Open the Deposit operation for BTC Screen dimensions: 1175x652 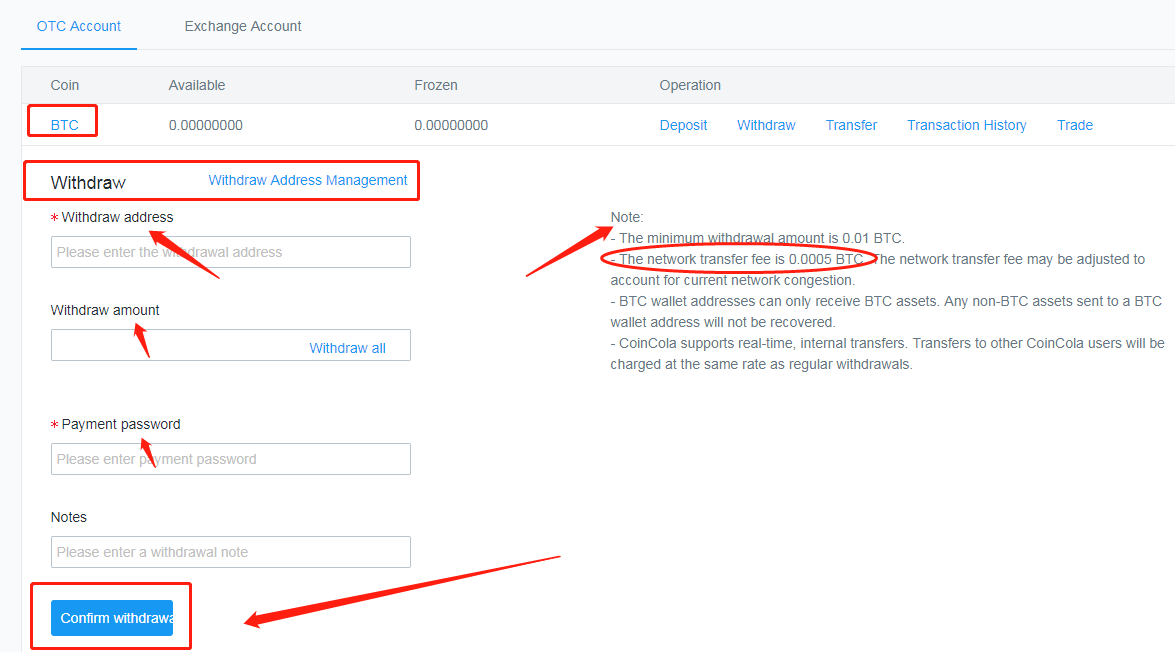683,125
